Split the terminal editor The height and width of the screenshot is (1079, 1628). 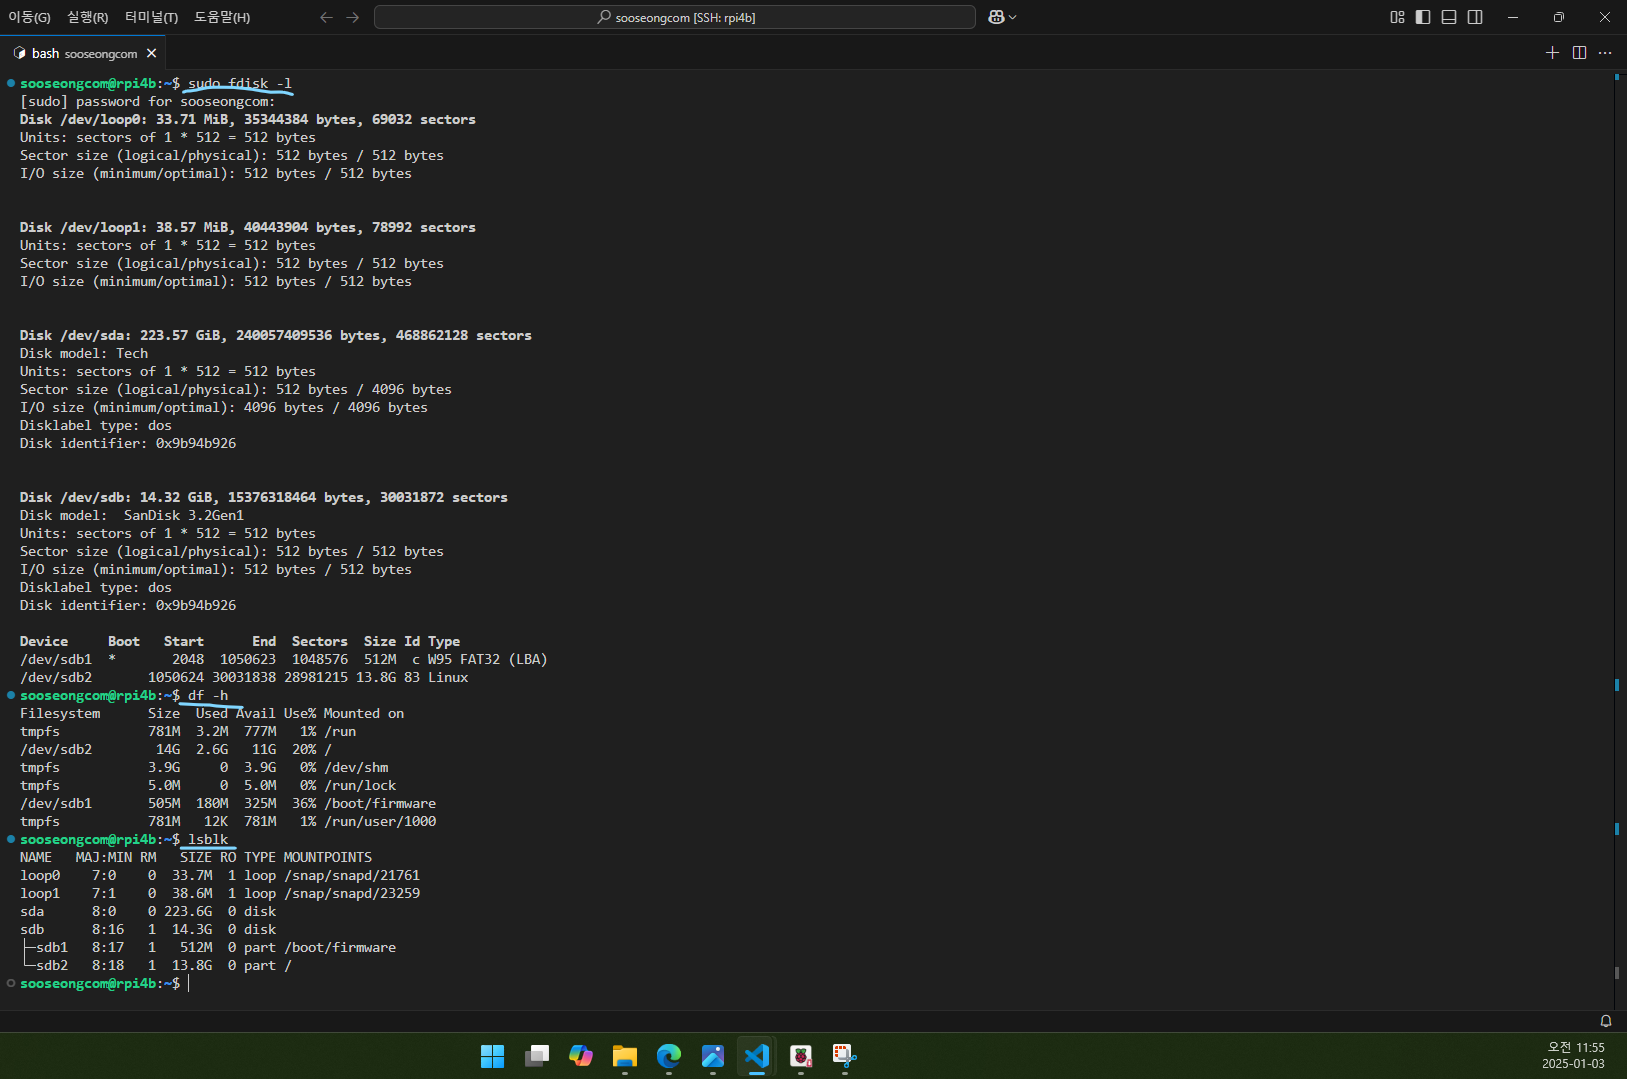coord(1579,53)
